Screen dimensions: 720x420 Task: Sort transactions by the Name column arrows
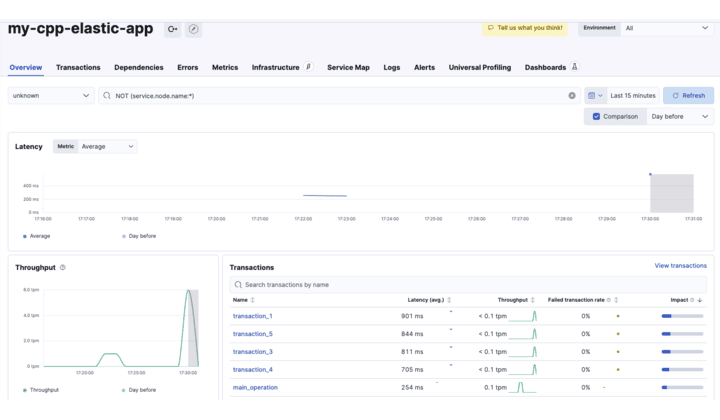[252, 300]
